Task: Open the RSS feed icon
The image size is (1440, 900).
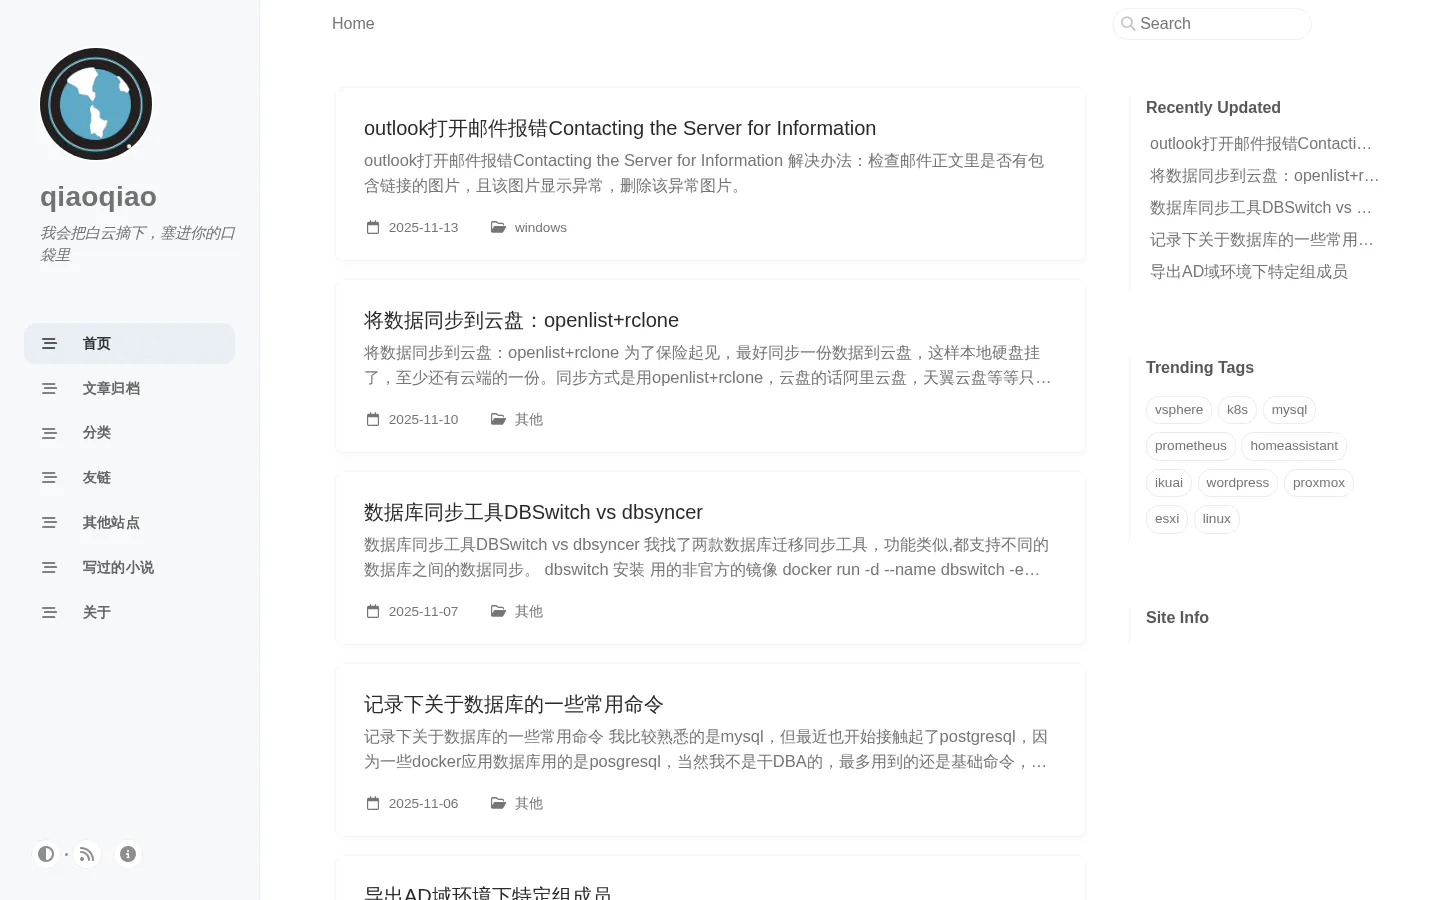Action: 87,854
